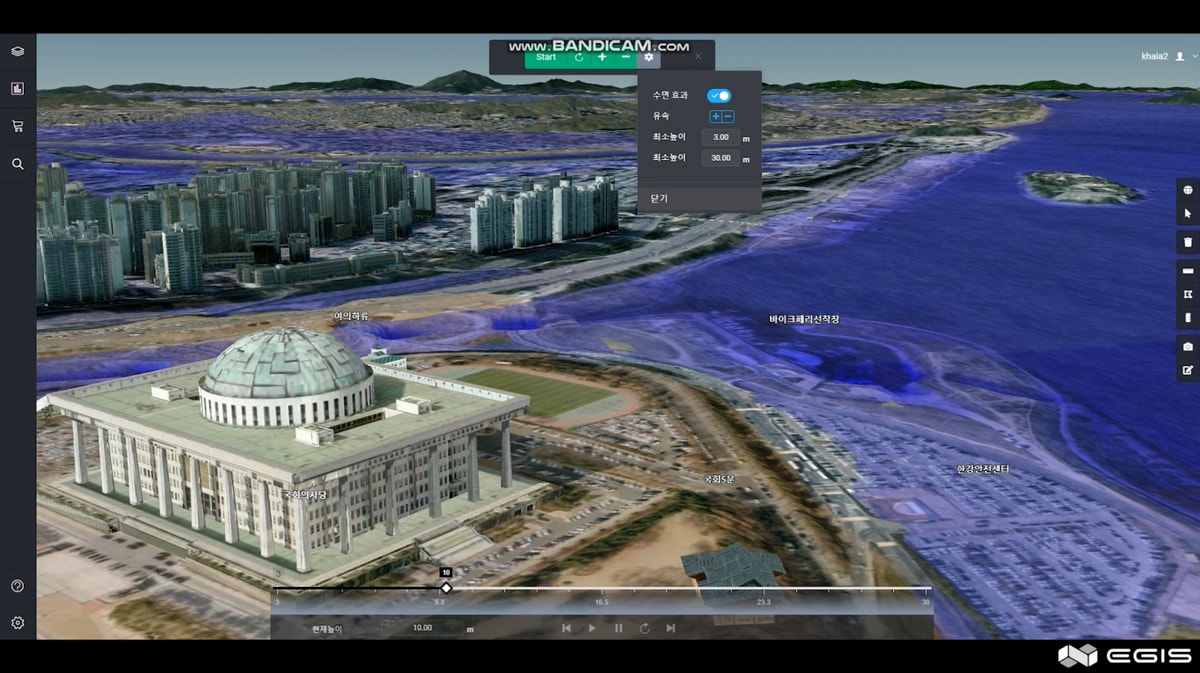Open the shopping cart icon in sidebar
The height and width of the screenshot is (673, 1200).
tap(17, 126)
